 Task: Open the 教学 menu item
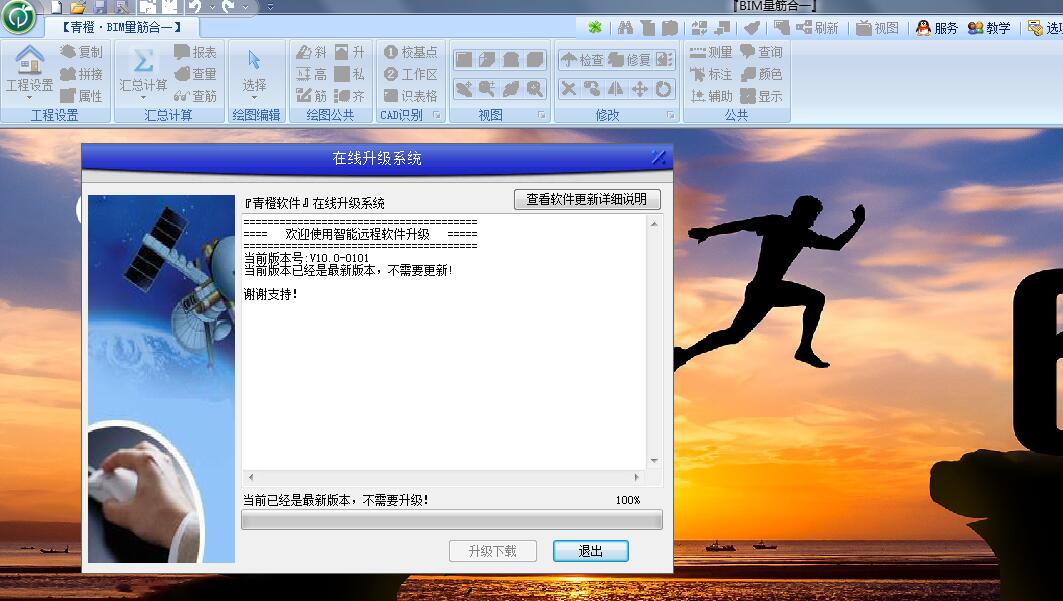pyautogui.click(x=989, y=28)
